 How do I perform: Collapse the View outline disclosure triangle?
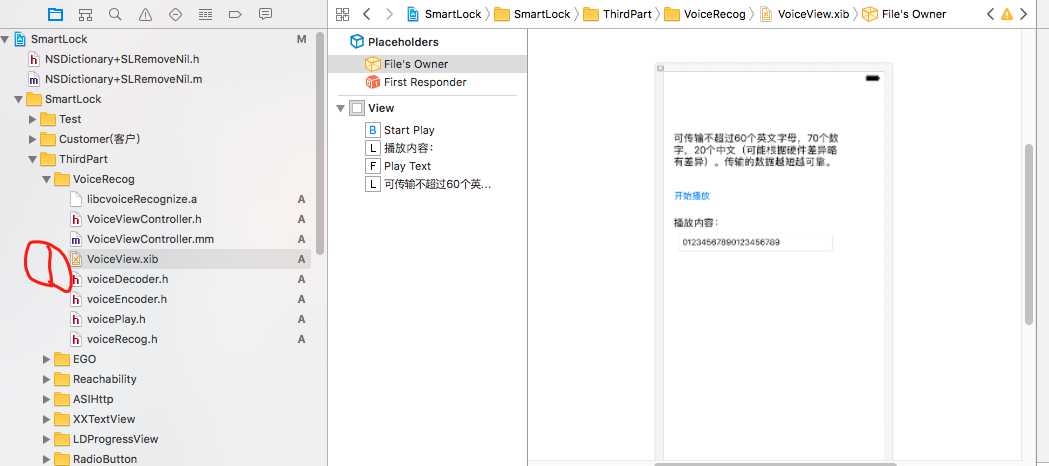pyautogui.click(x=341, y=108)
